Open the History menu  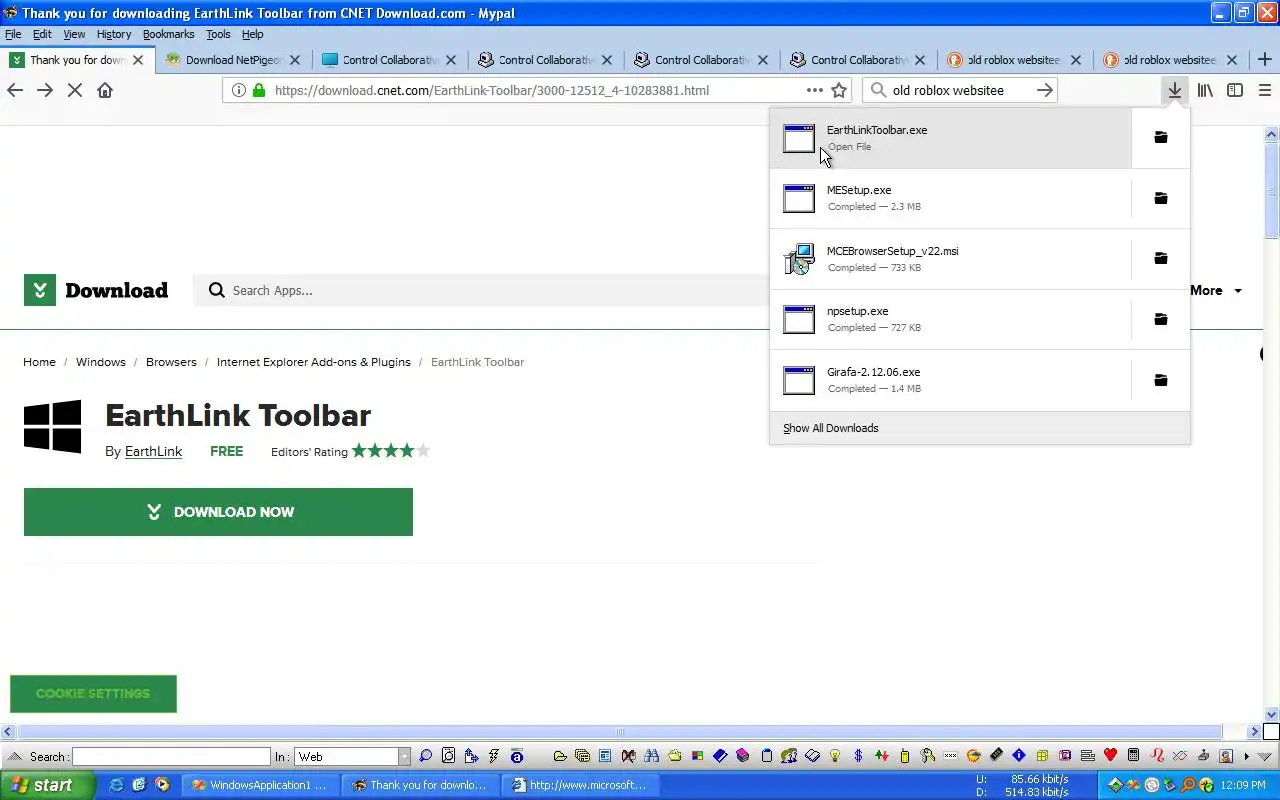[114, 34]
